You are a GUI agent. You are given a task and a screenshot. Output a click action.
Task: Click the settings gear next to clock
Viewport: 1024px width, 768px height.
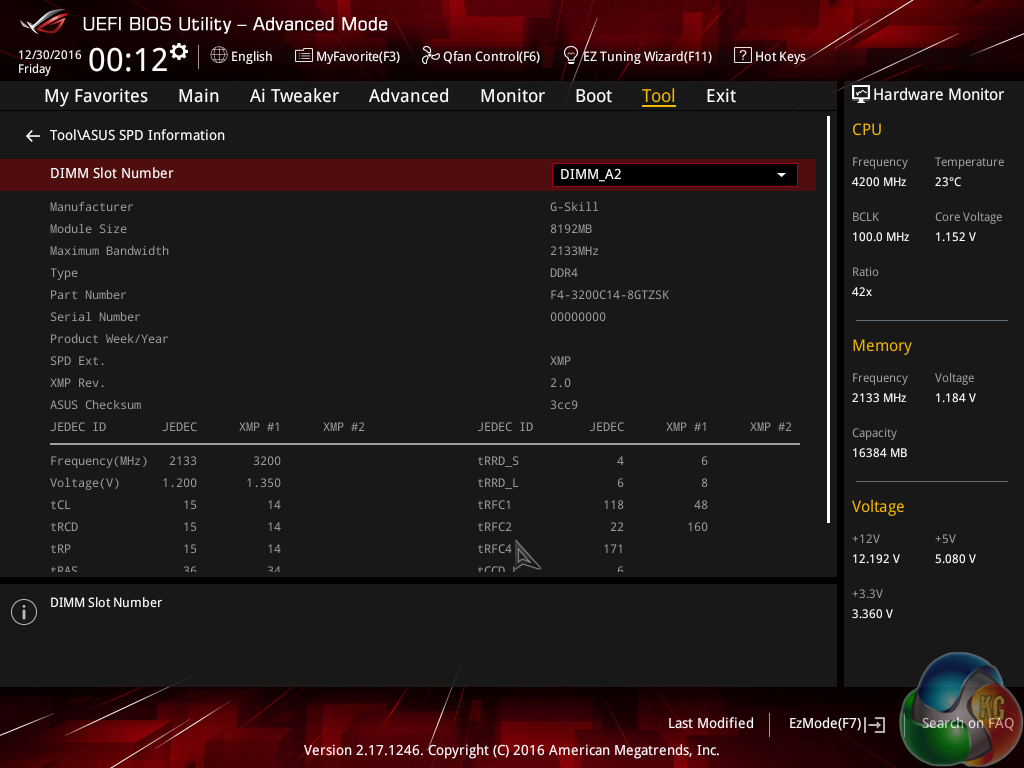pyautogui.click(x=179, y=52)
